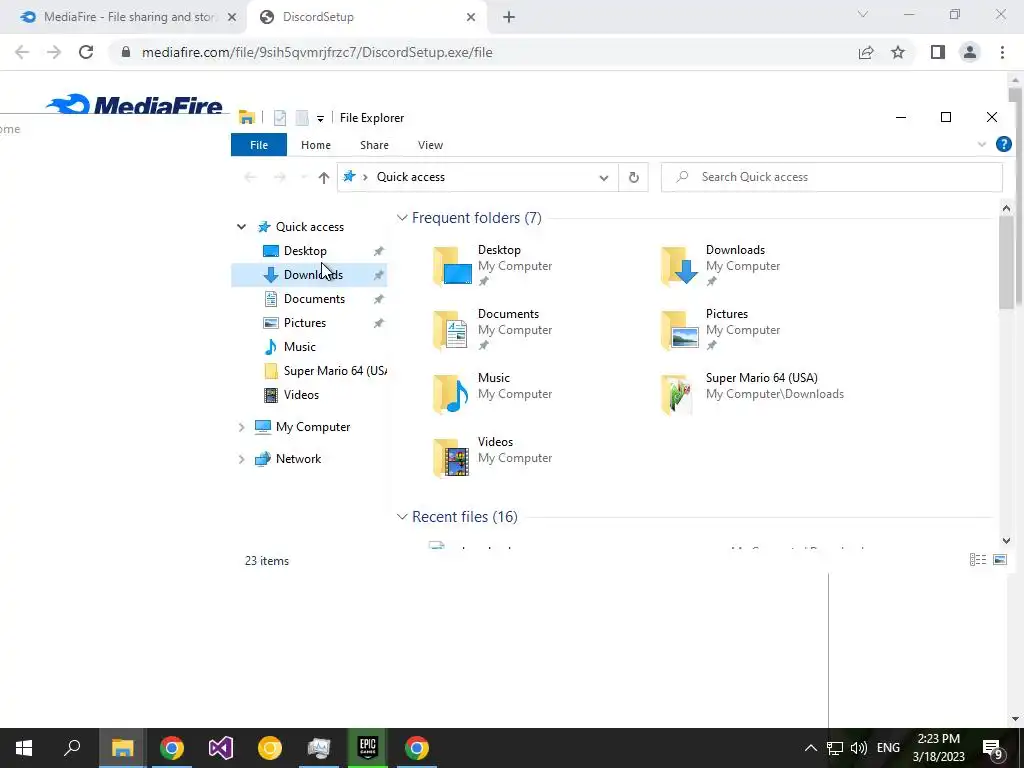1024x768 pixels.
Task: Expand the Network tree node
Action: pos(241,459)
